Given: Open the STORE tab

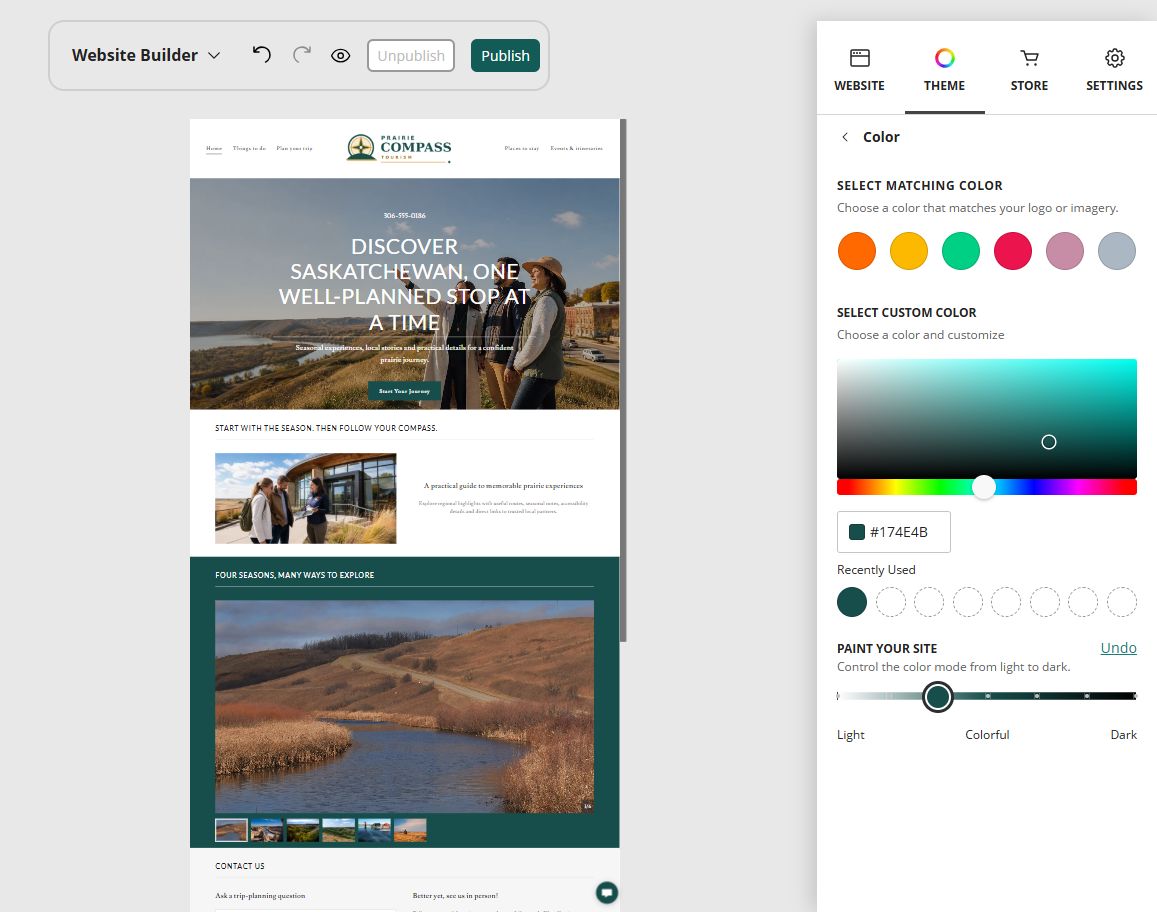Looking at the screenshot, I should click(x=1029, y=70).
